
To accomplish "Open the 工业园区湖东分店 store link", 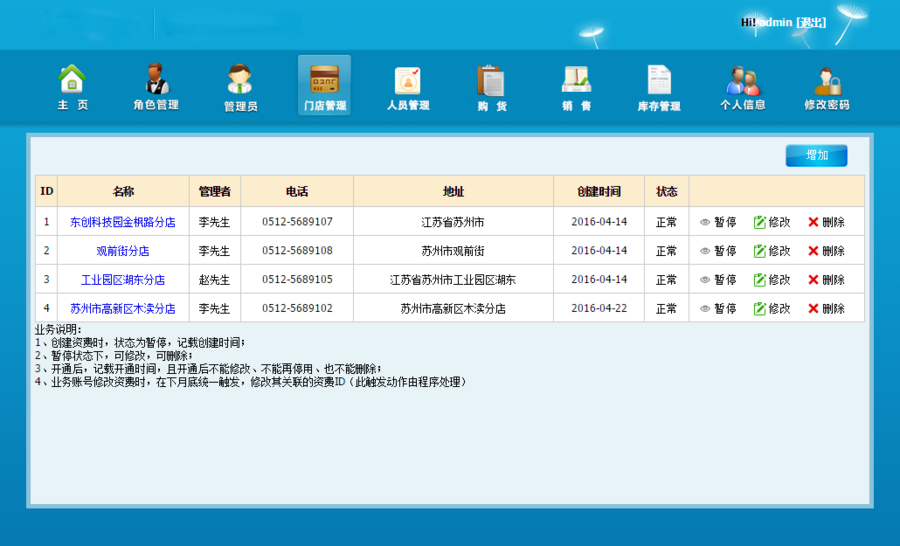I will click(x=123, y=280).
